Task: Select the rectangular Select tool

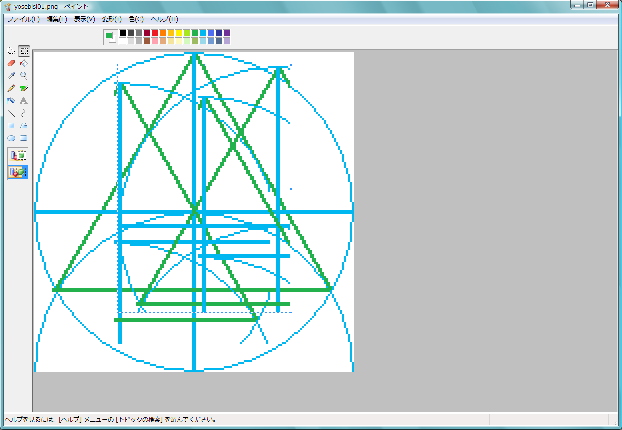Action: click(x=23, y=50)
